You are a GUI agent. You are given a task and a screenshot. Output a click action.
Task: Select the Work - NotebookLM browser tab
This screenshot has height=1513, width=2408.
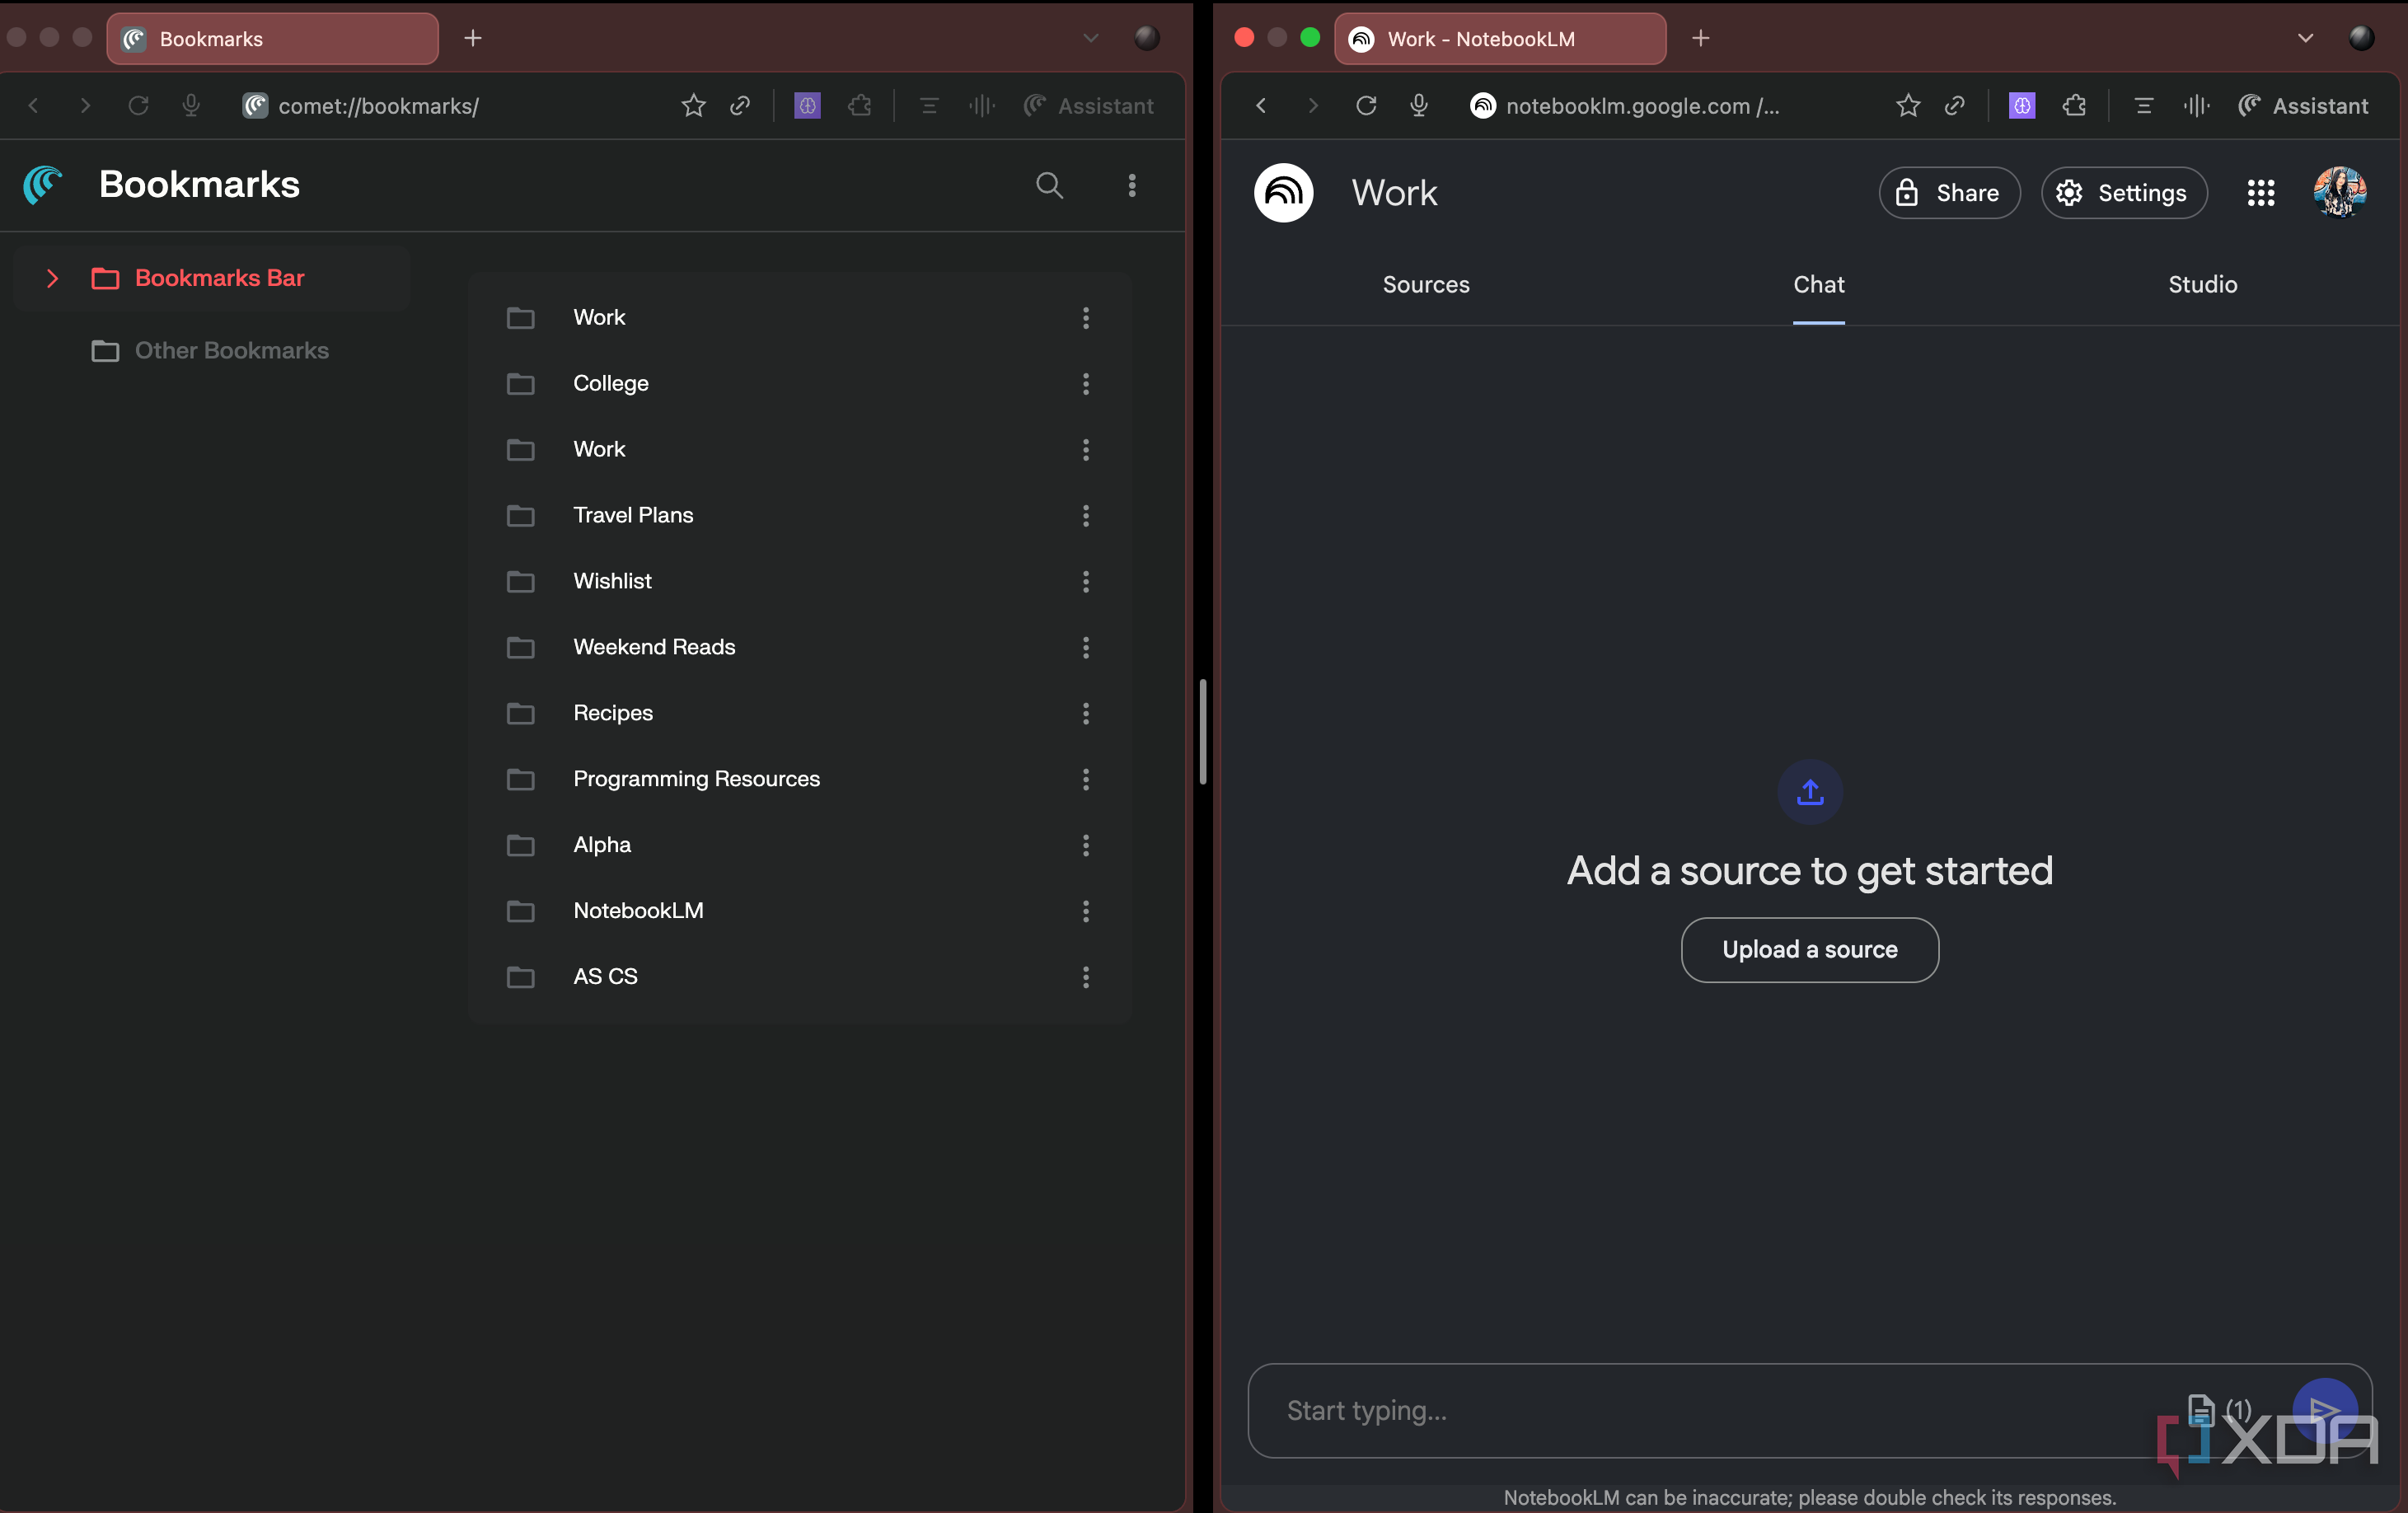(x=1499, y=39)
